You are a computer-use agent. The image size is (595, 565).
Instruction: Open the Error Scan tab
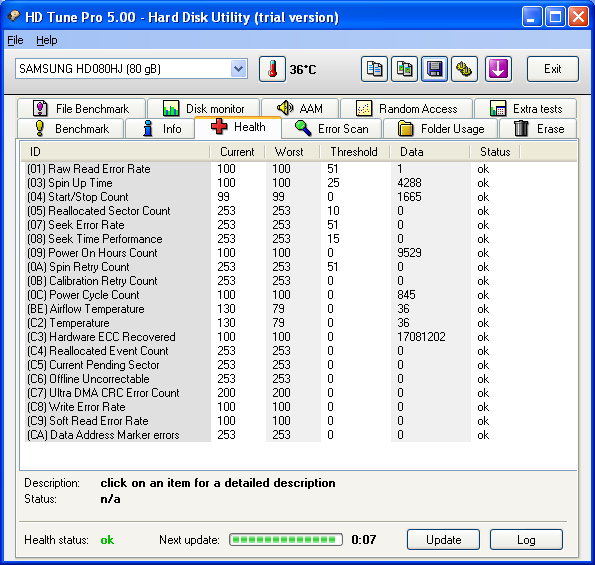tap(332, 129)
